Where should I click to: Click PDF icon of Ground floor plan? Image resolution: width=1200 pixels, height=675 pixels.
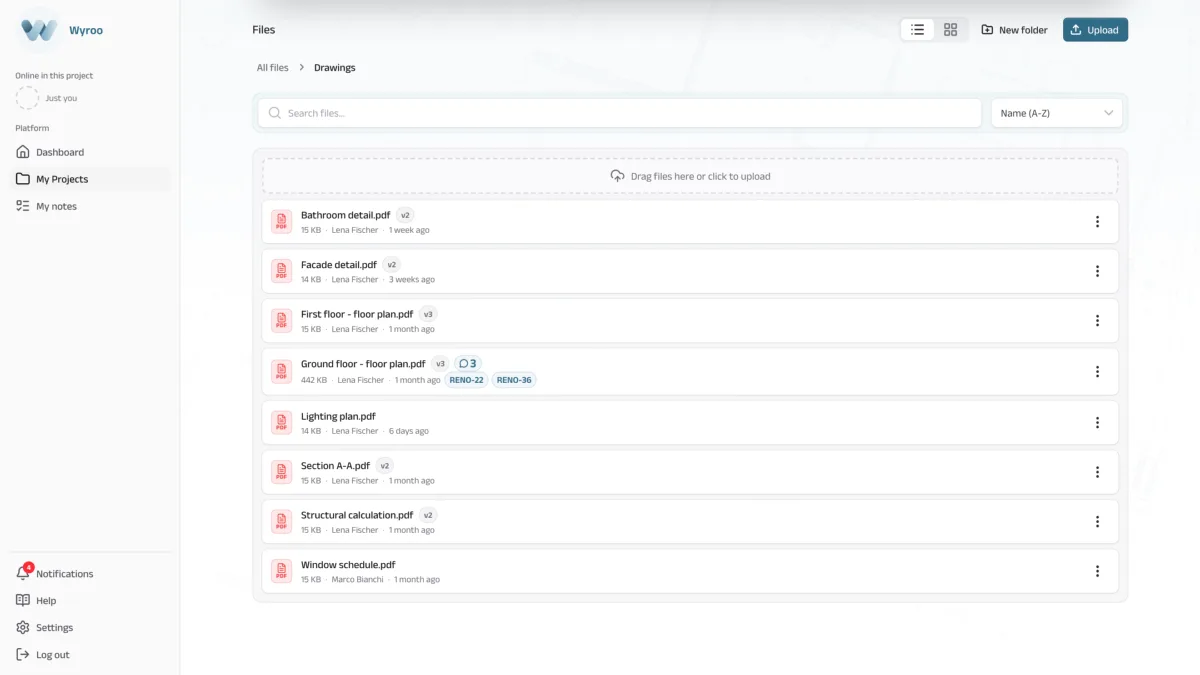pyautogui.click(x=282, y=372)
